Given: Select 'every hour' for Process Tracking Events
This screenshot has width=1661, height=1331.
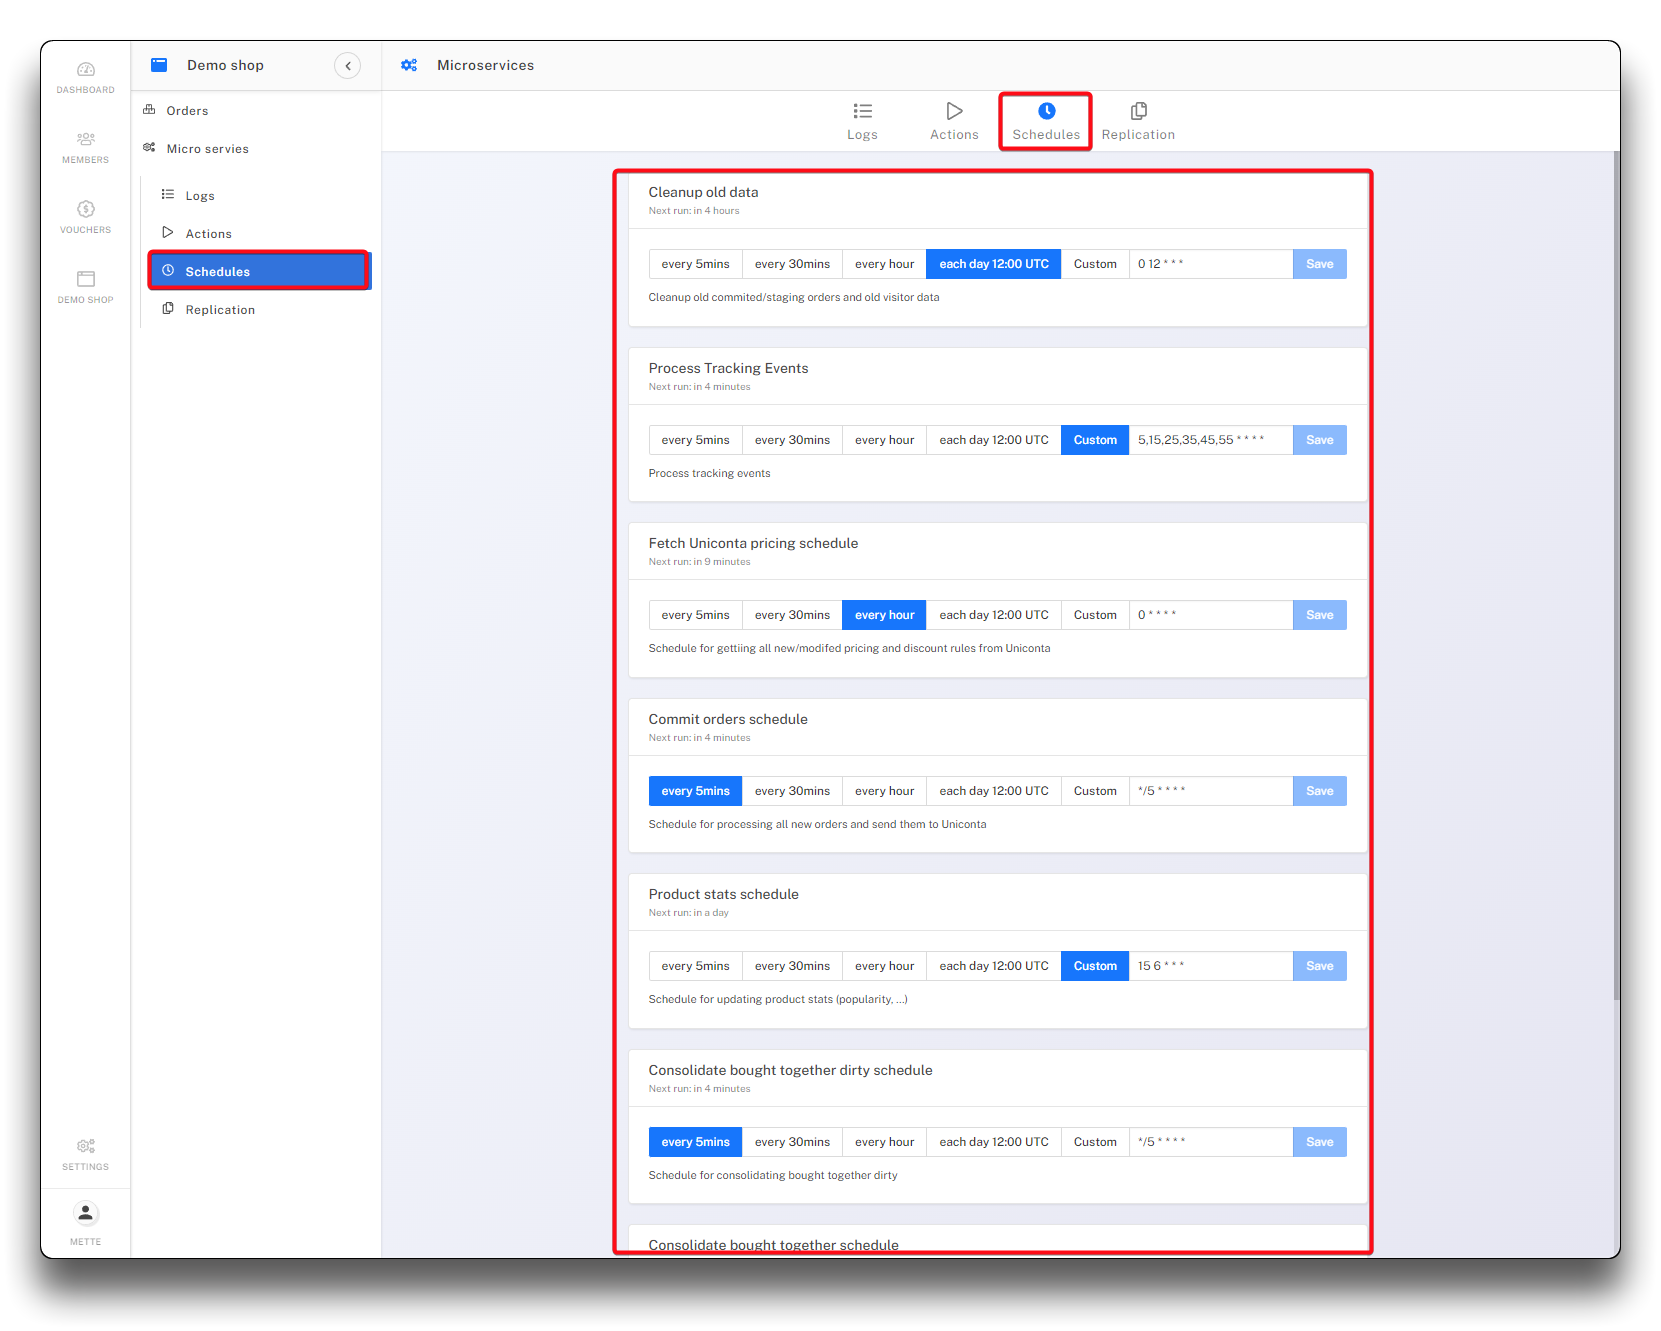Looking at the screenshot, I should [x=884, y=440].
